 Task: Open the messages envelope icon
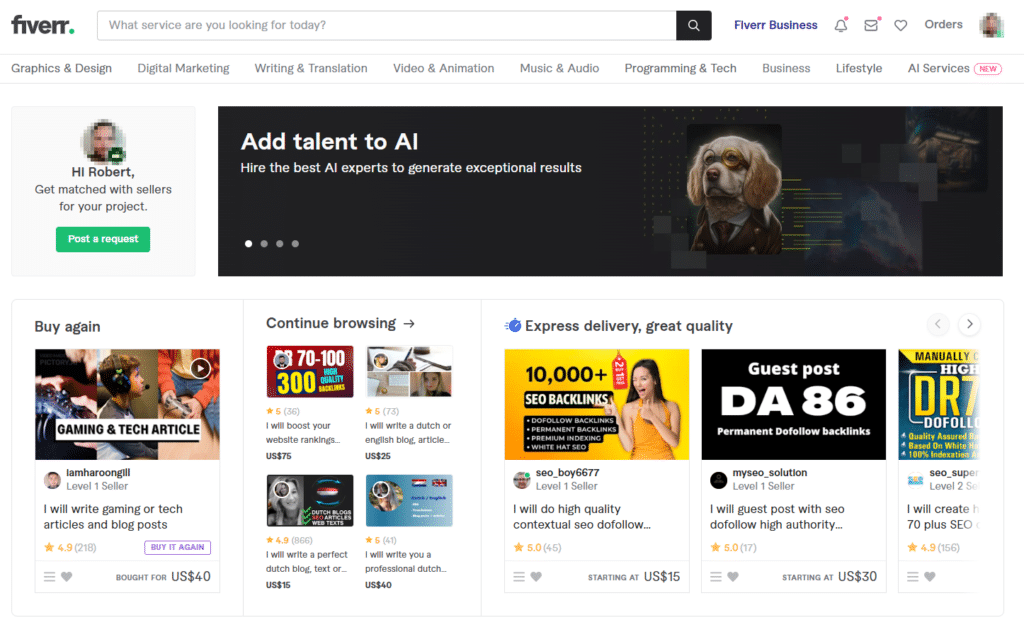click(870, 25)
